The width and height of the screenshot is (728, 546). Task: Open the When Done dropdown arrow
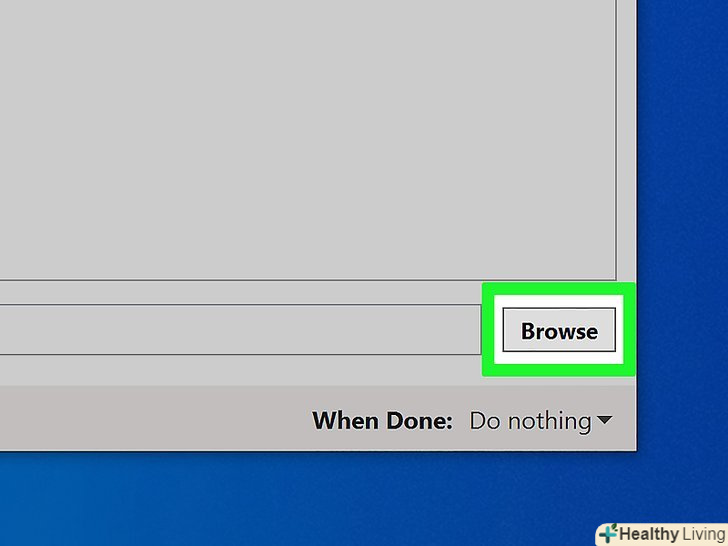point(604,420)
